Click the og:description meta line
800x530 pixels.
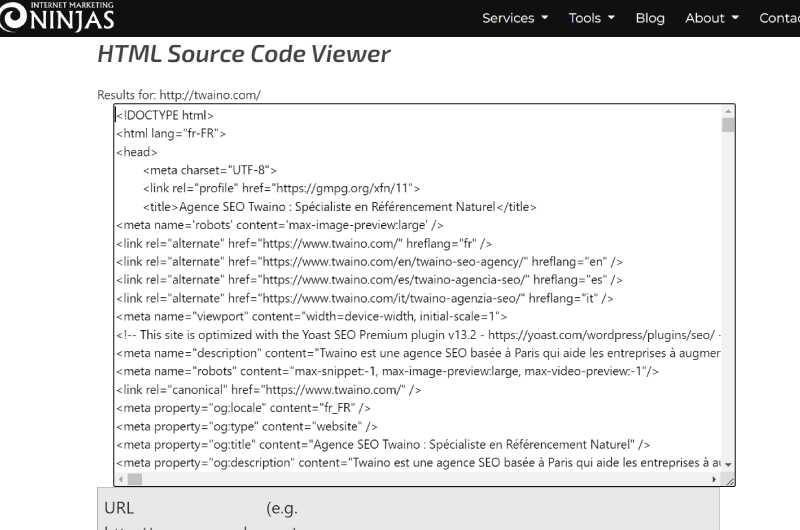(418, 463)
